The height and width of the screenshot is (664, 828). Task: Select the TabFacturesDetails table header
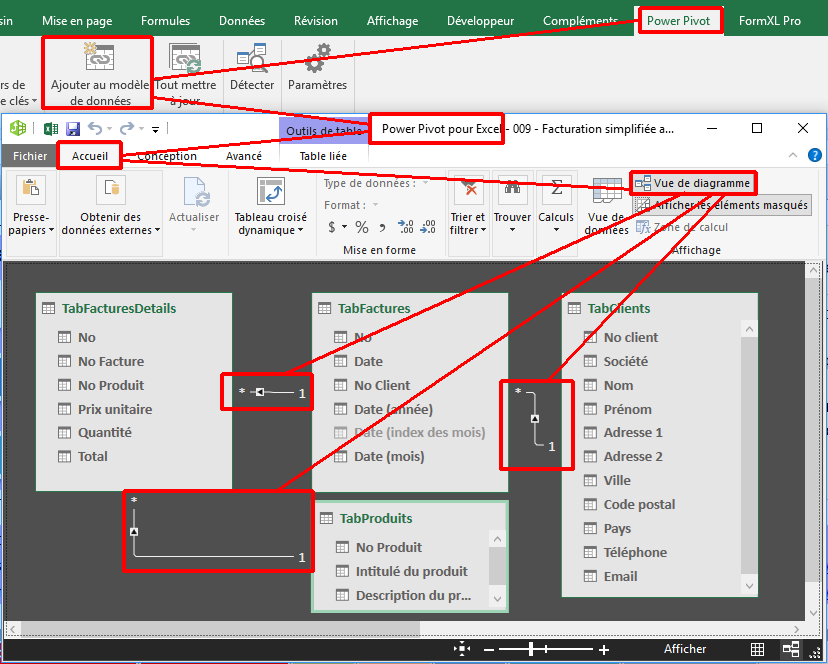click(119, 308)
